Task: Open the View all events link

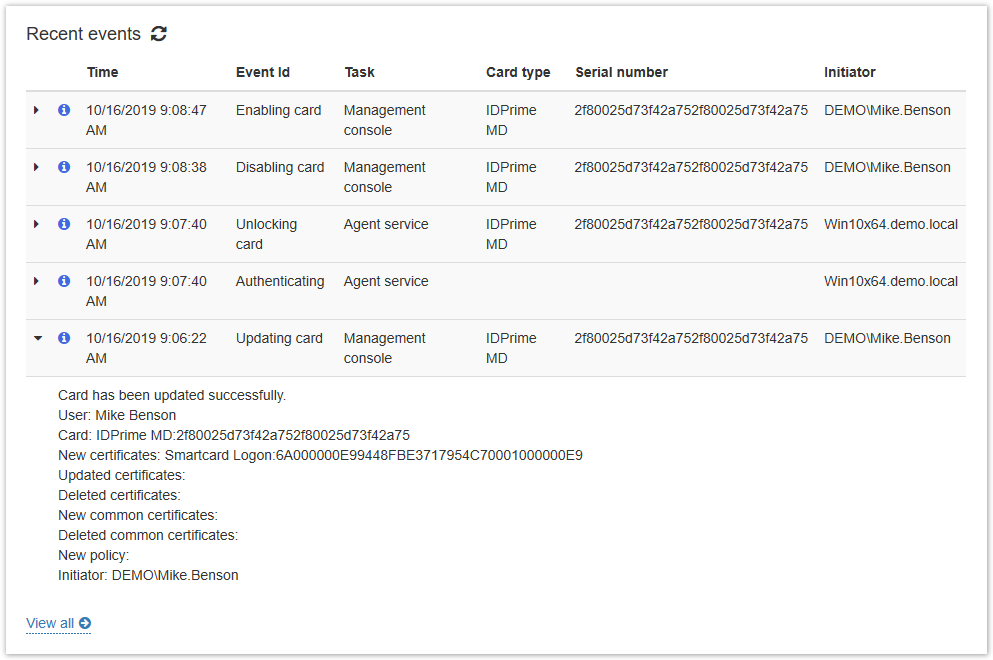Action: [50, 623]
